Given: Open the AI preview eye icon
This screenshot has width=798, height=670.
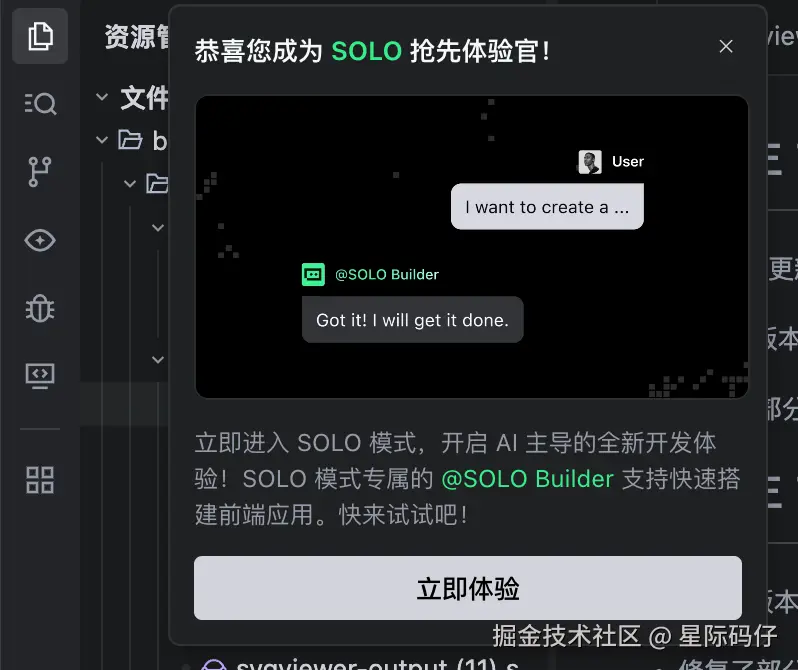Looking at the screenshot, I should click(40, 240).
